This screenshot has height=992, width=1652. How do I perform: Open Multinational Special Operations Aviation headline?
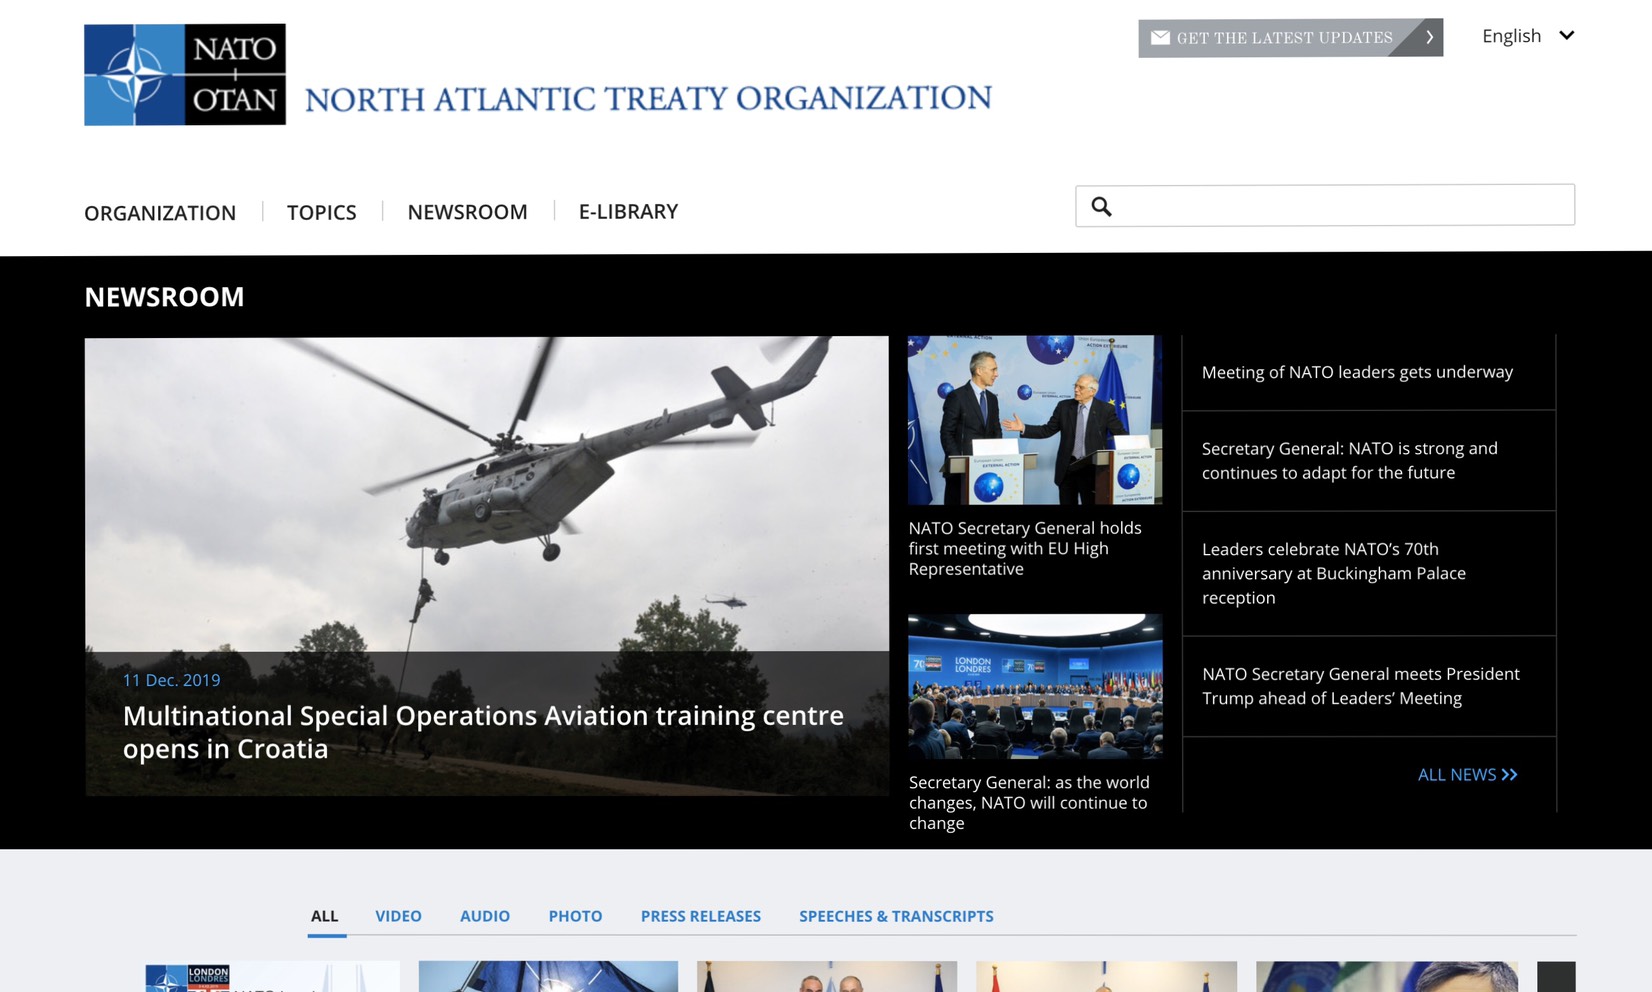pos(483,732)
